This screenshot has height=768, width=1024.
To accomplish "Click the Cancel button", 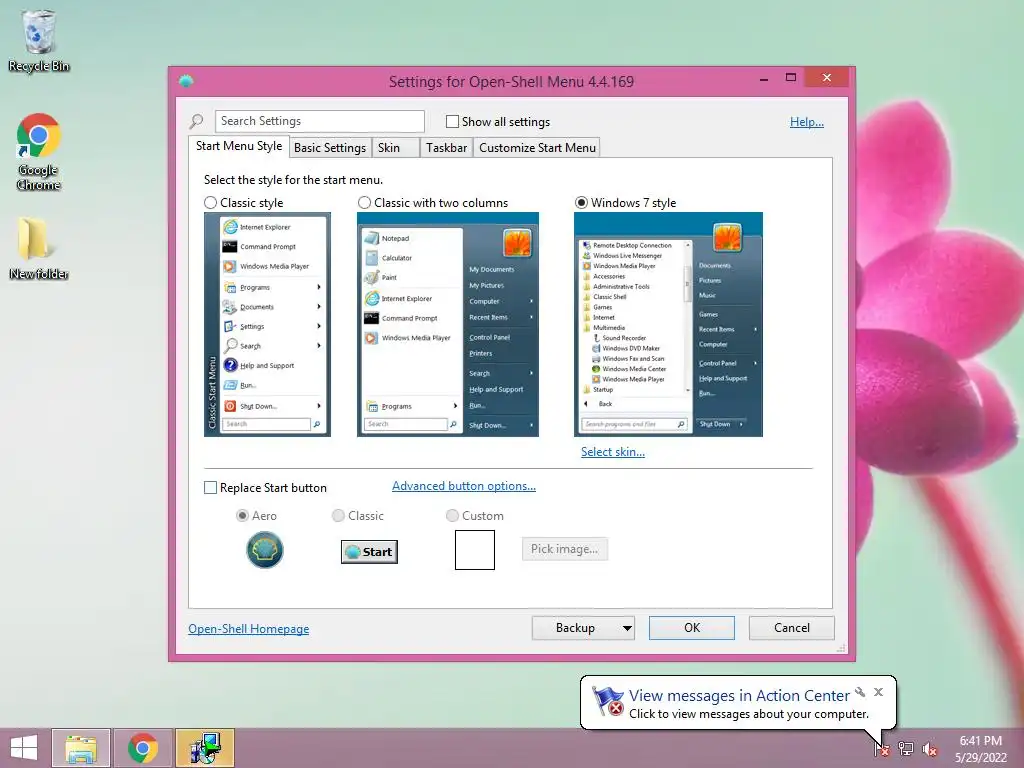I will [792, 628].
